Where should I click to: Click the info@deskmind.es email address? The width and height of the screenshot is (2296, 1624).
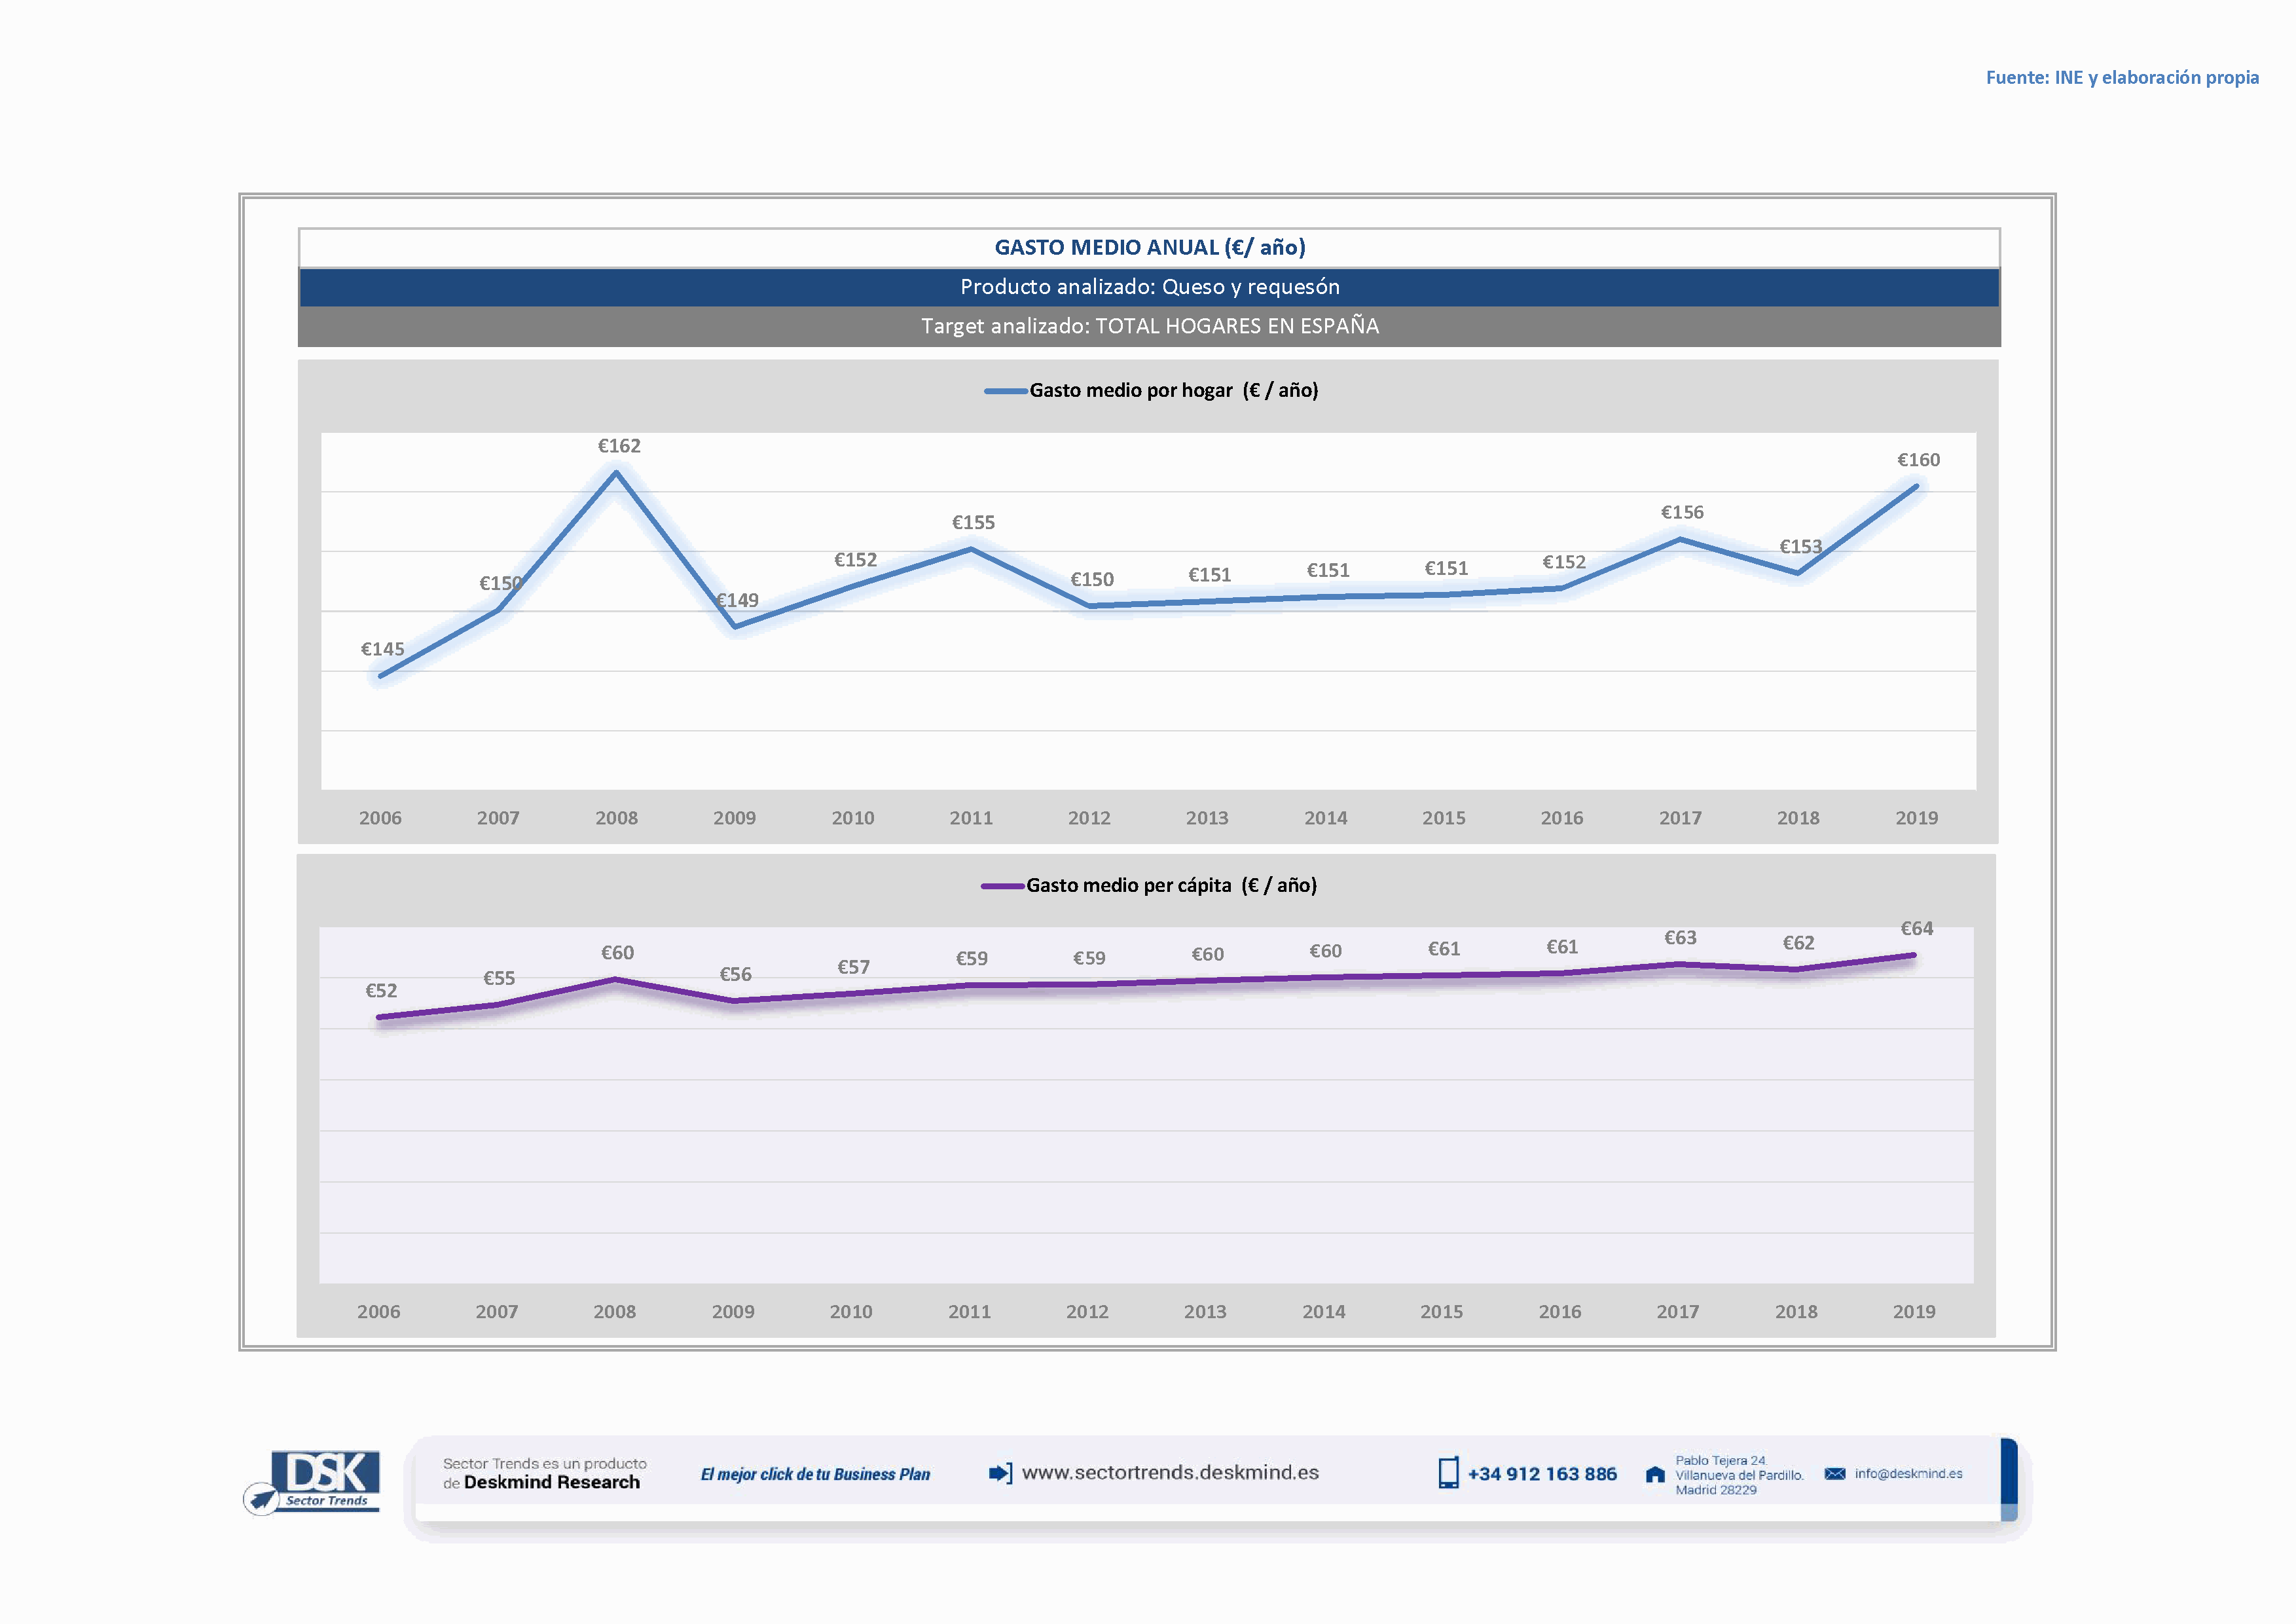(x=1908, y=1473)
